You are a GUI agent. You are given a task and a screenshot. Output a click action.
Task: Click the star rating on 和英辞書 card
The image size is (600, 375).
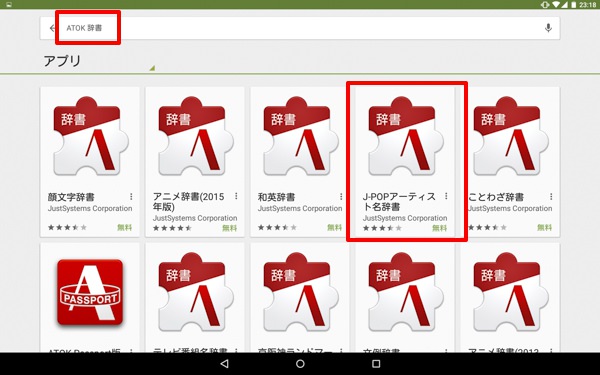(277, 228)
